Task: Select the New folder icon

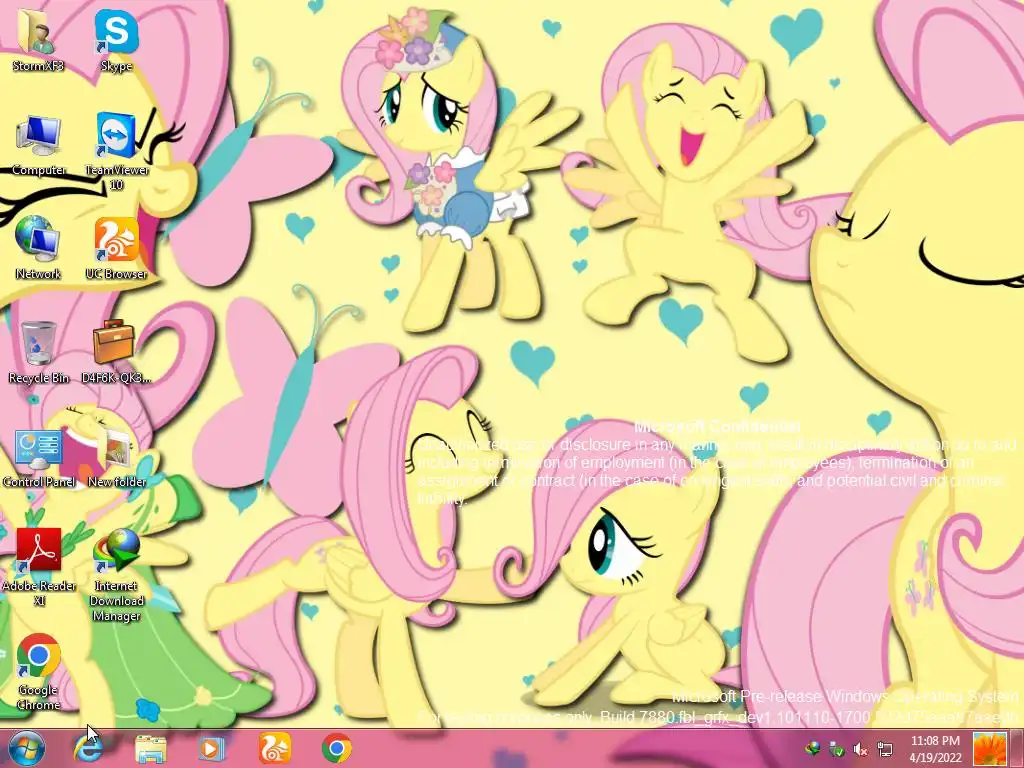Action: pos(116,457)
